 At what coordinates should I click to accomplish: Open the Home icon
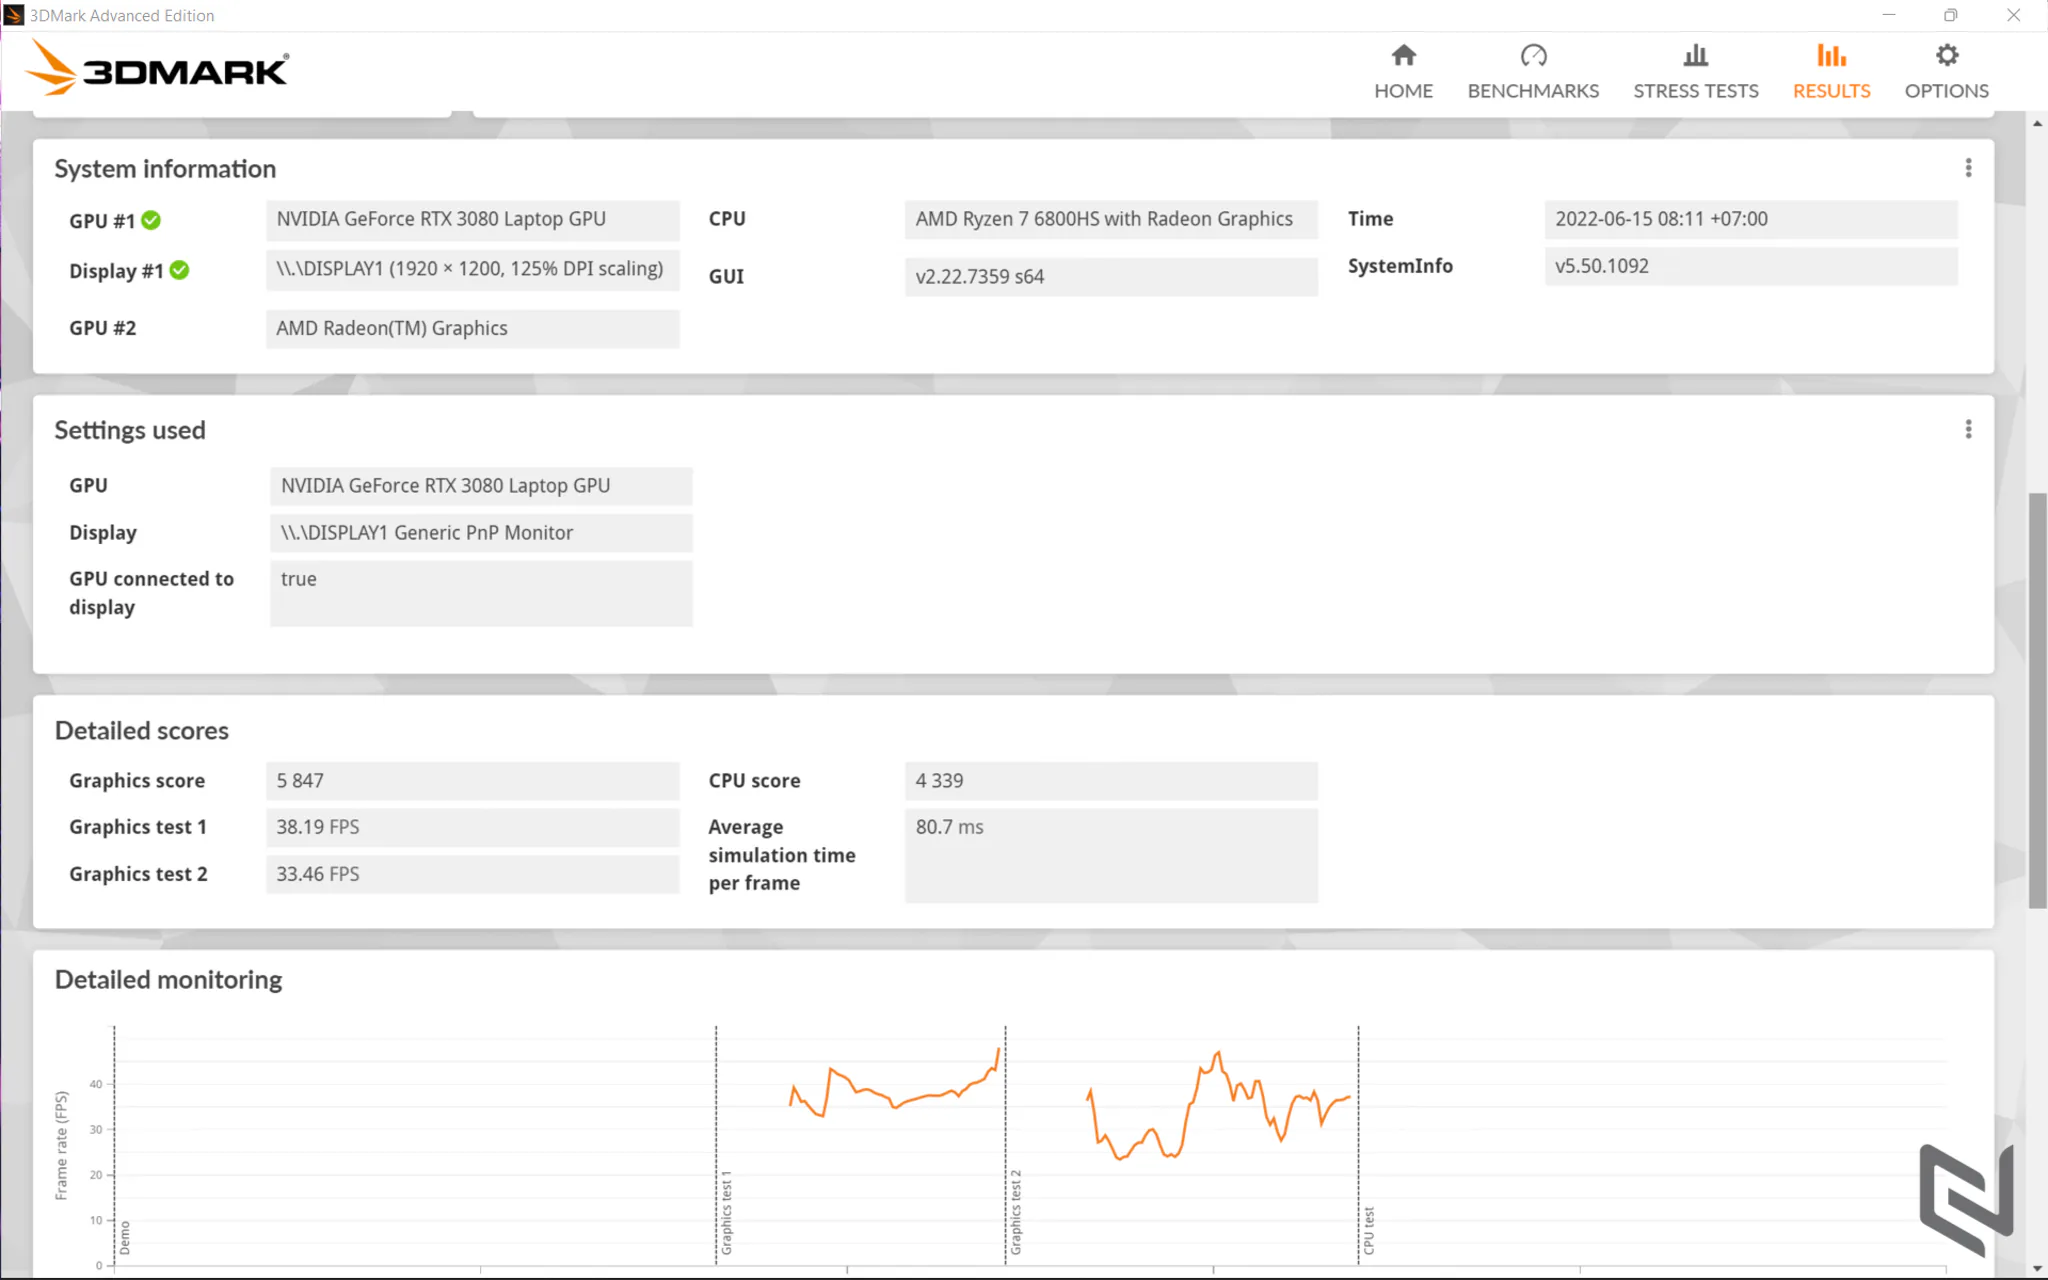coord(1403,55)
